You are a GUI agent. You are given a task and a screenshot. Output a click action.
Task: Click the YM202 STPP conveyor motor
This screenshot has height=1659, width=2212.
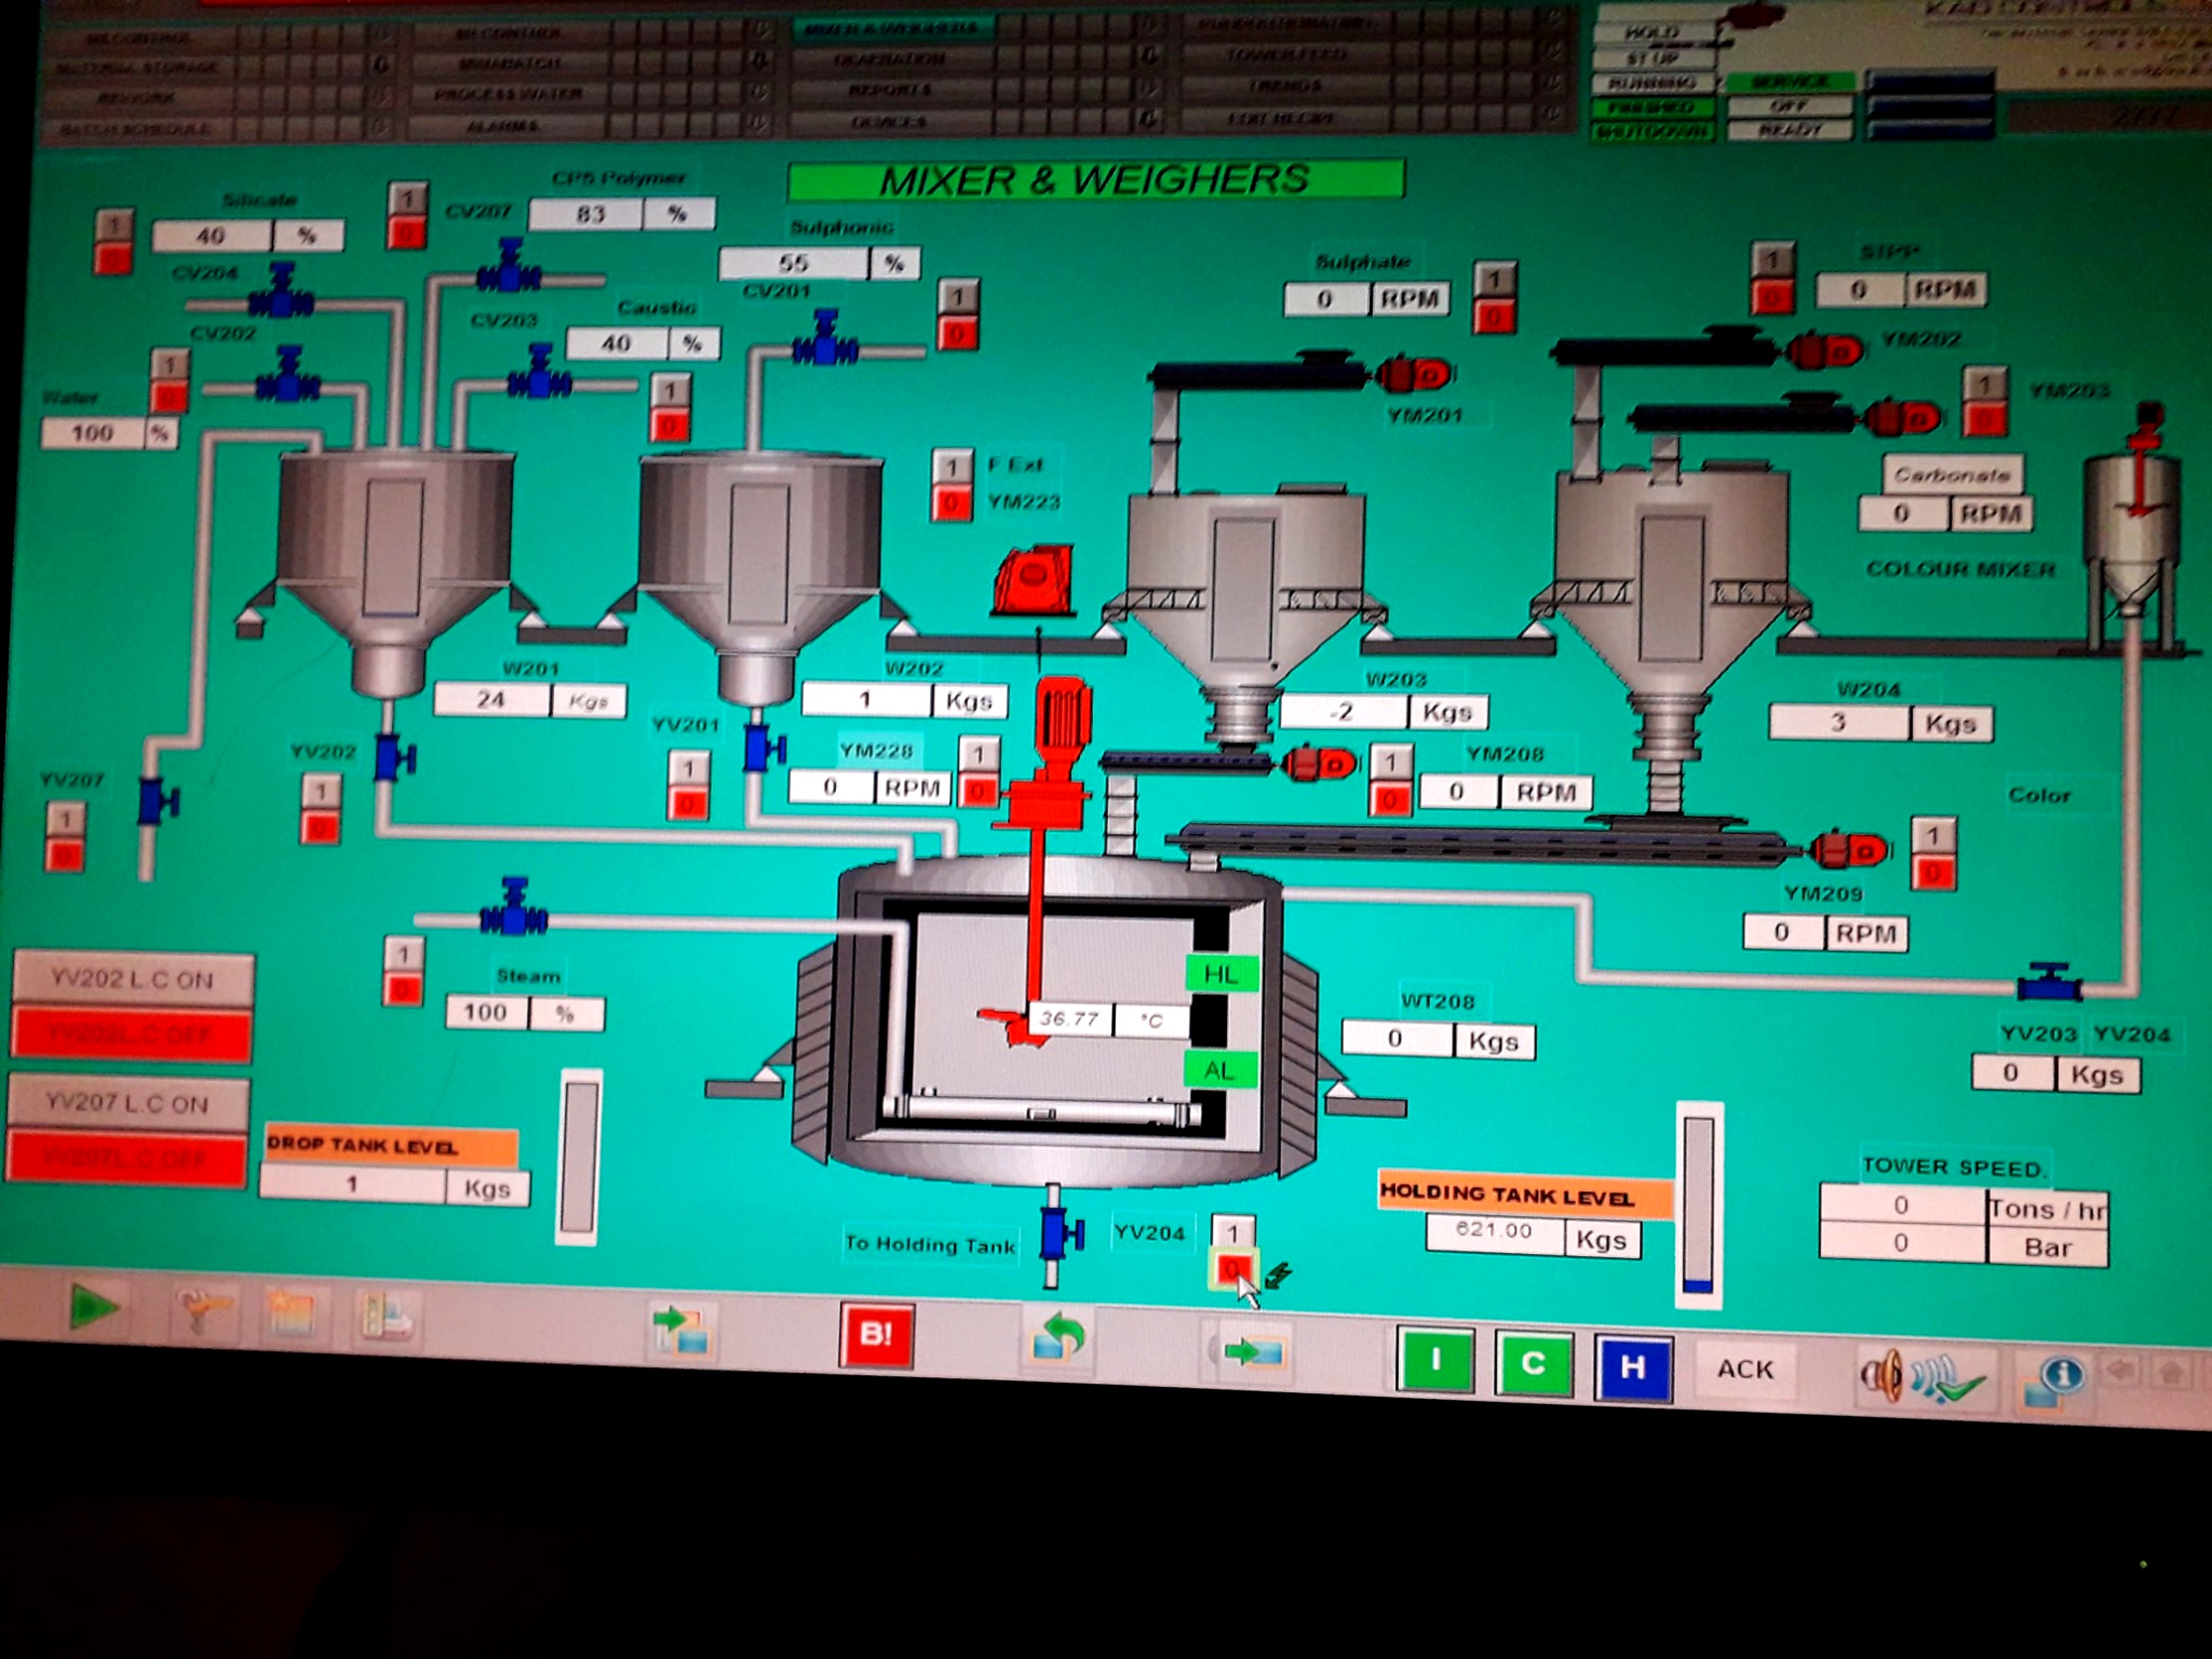tap(1826, 350)
